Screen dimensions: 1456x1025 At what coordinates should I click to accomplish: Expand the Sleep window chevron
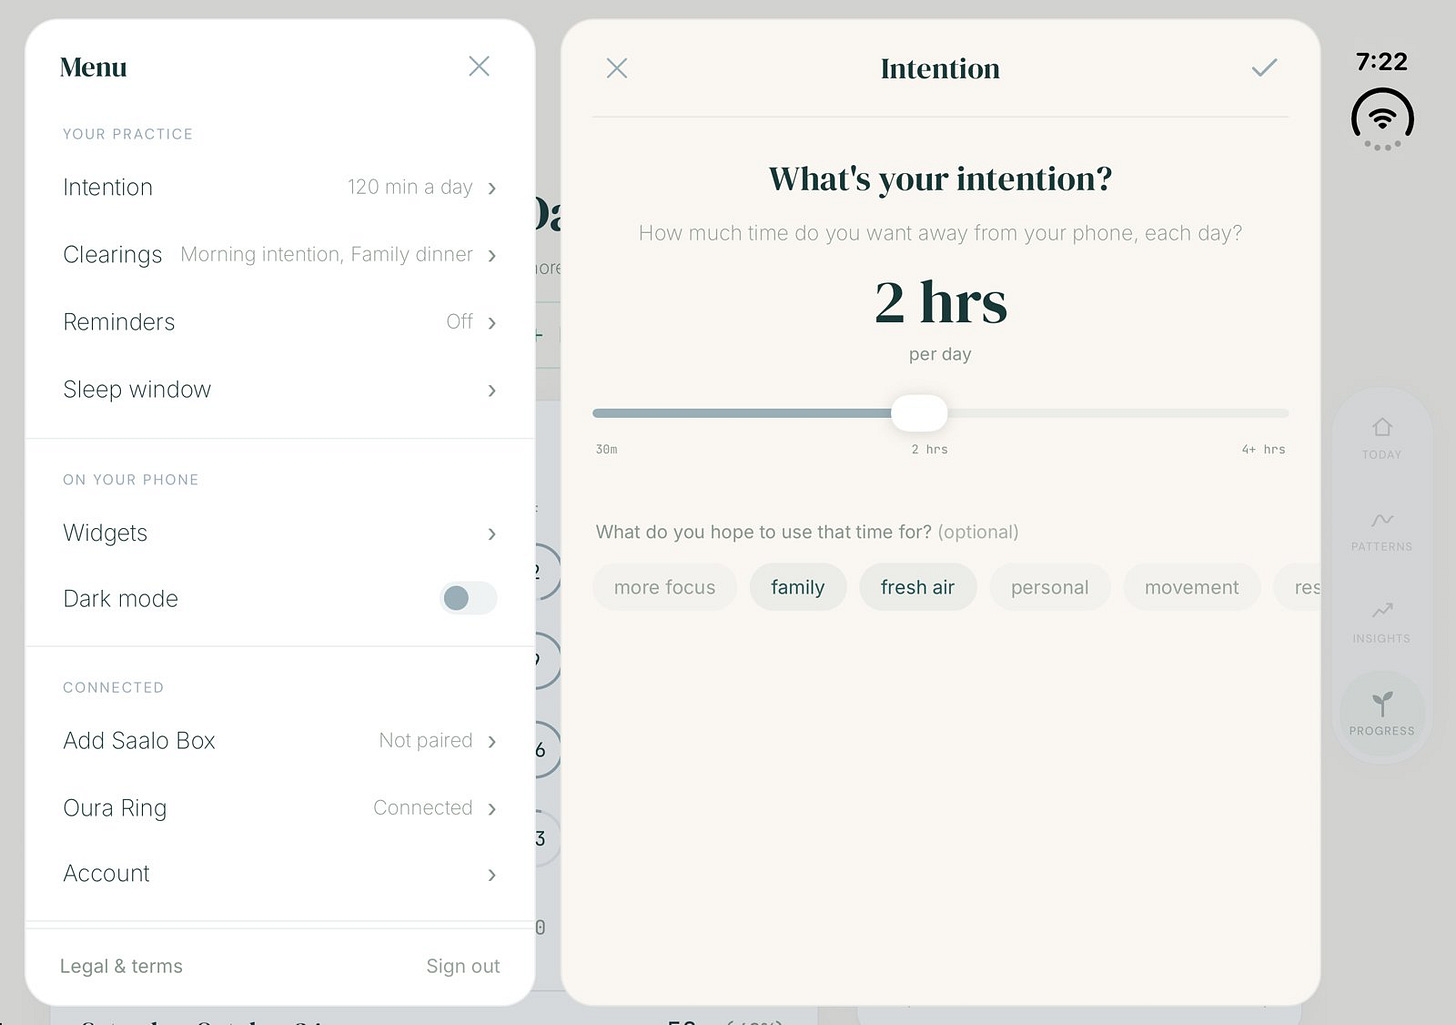(492, 390)
